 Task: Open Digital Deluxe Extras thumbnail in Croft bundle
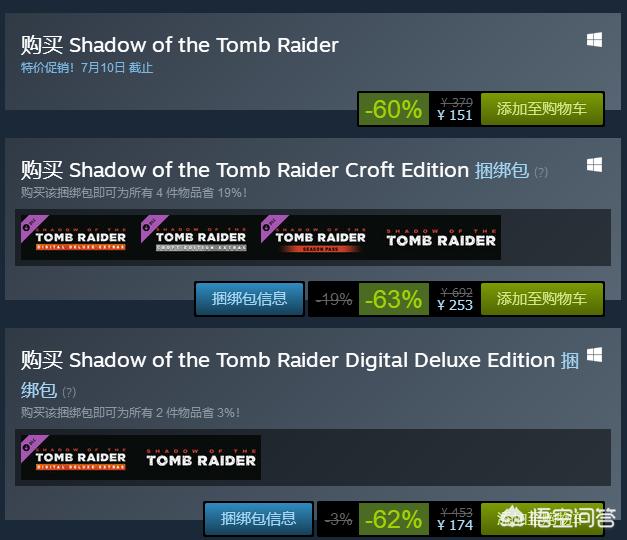[x=80, y=237]
